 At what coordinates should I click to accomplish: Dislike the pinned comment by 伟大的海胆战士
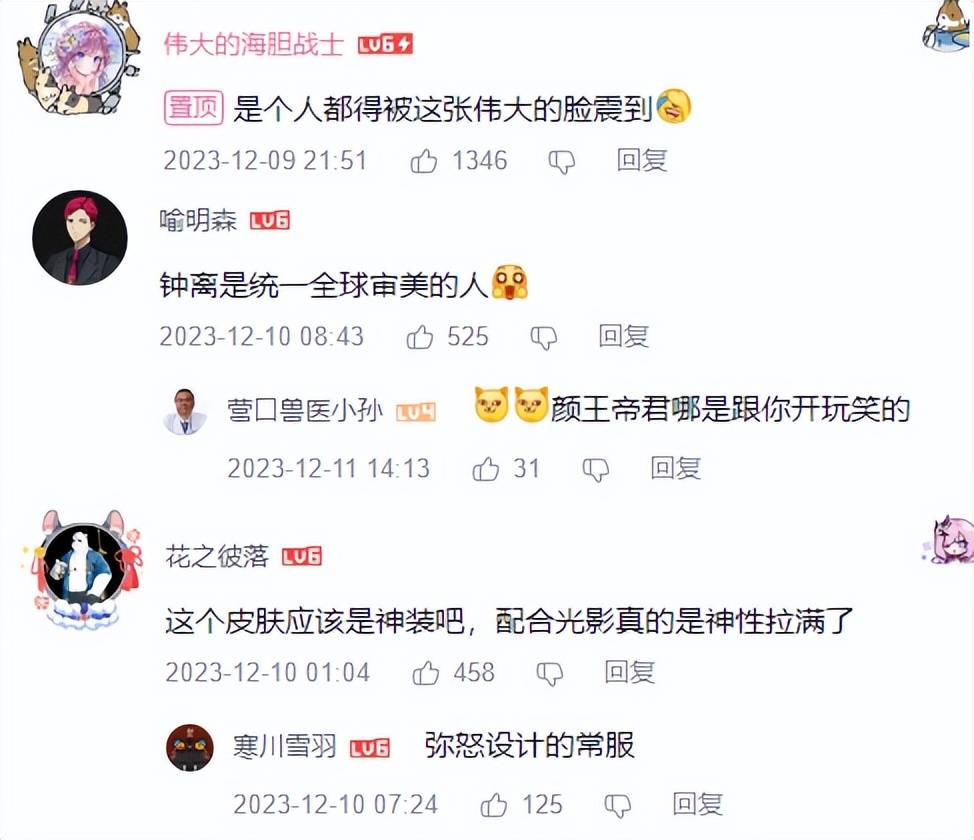point(562,162)
